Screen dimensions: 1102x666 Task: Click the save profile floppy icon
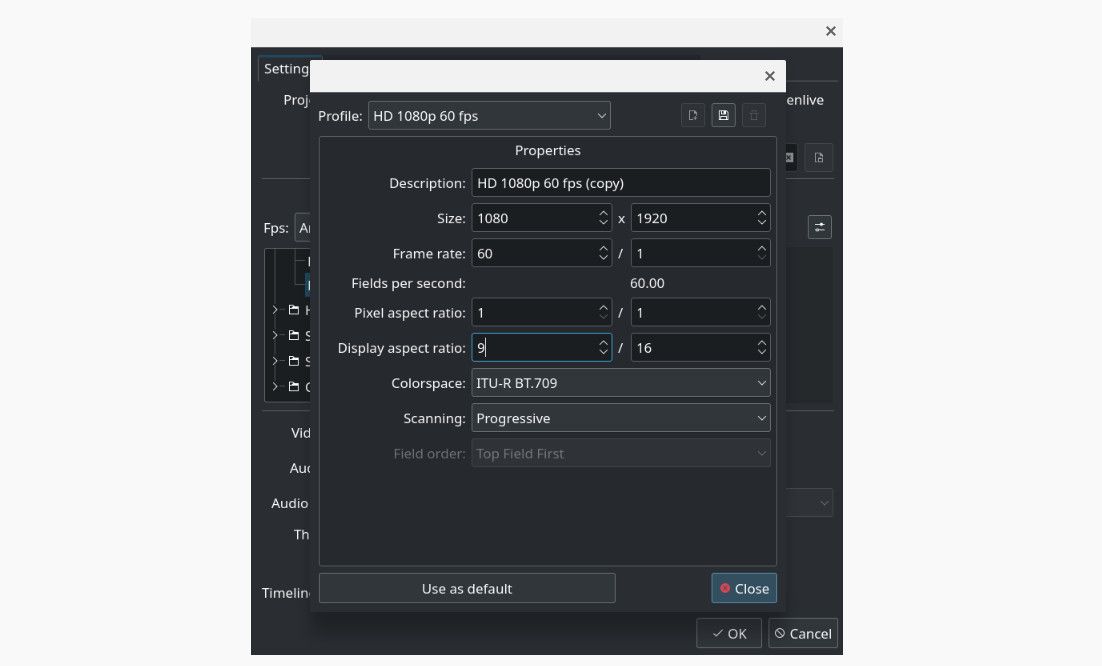pos(723,115)
